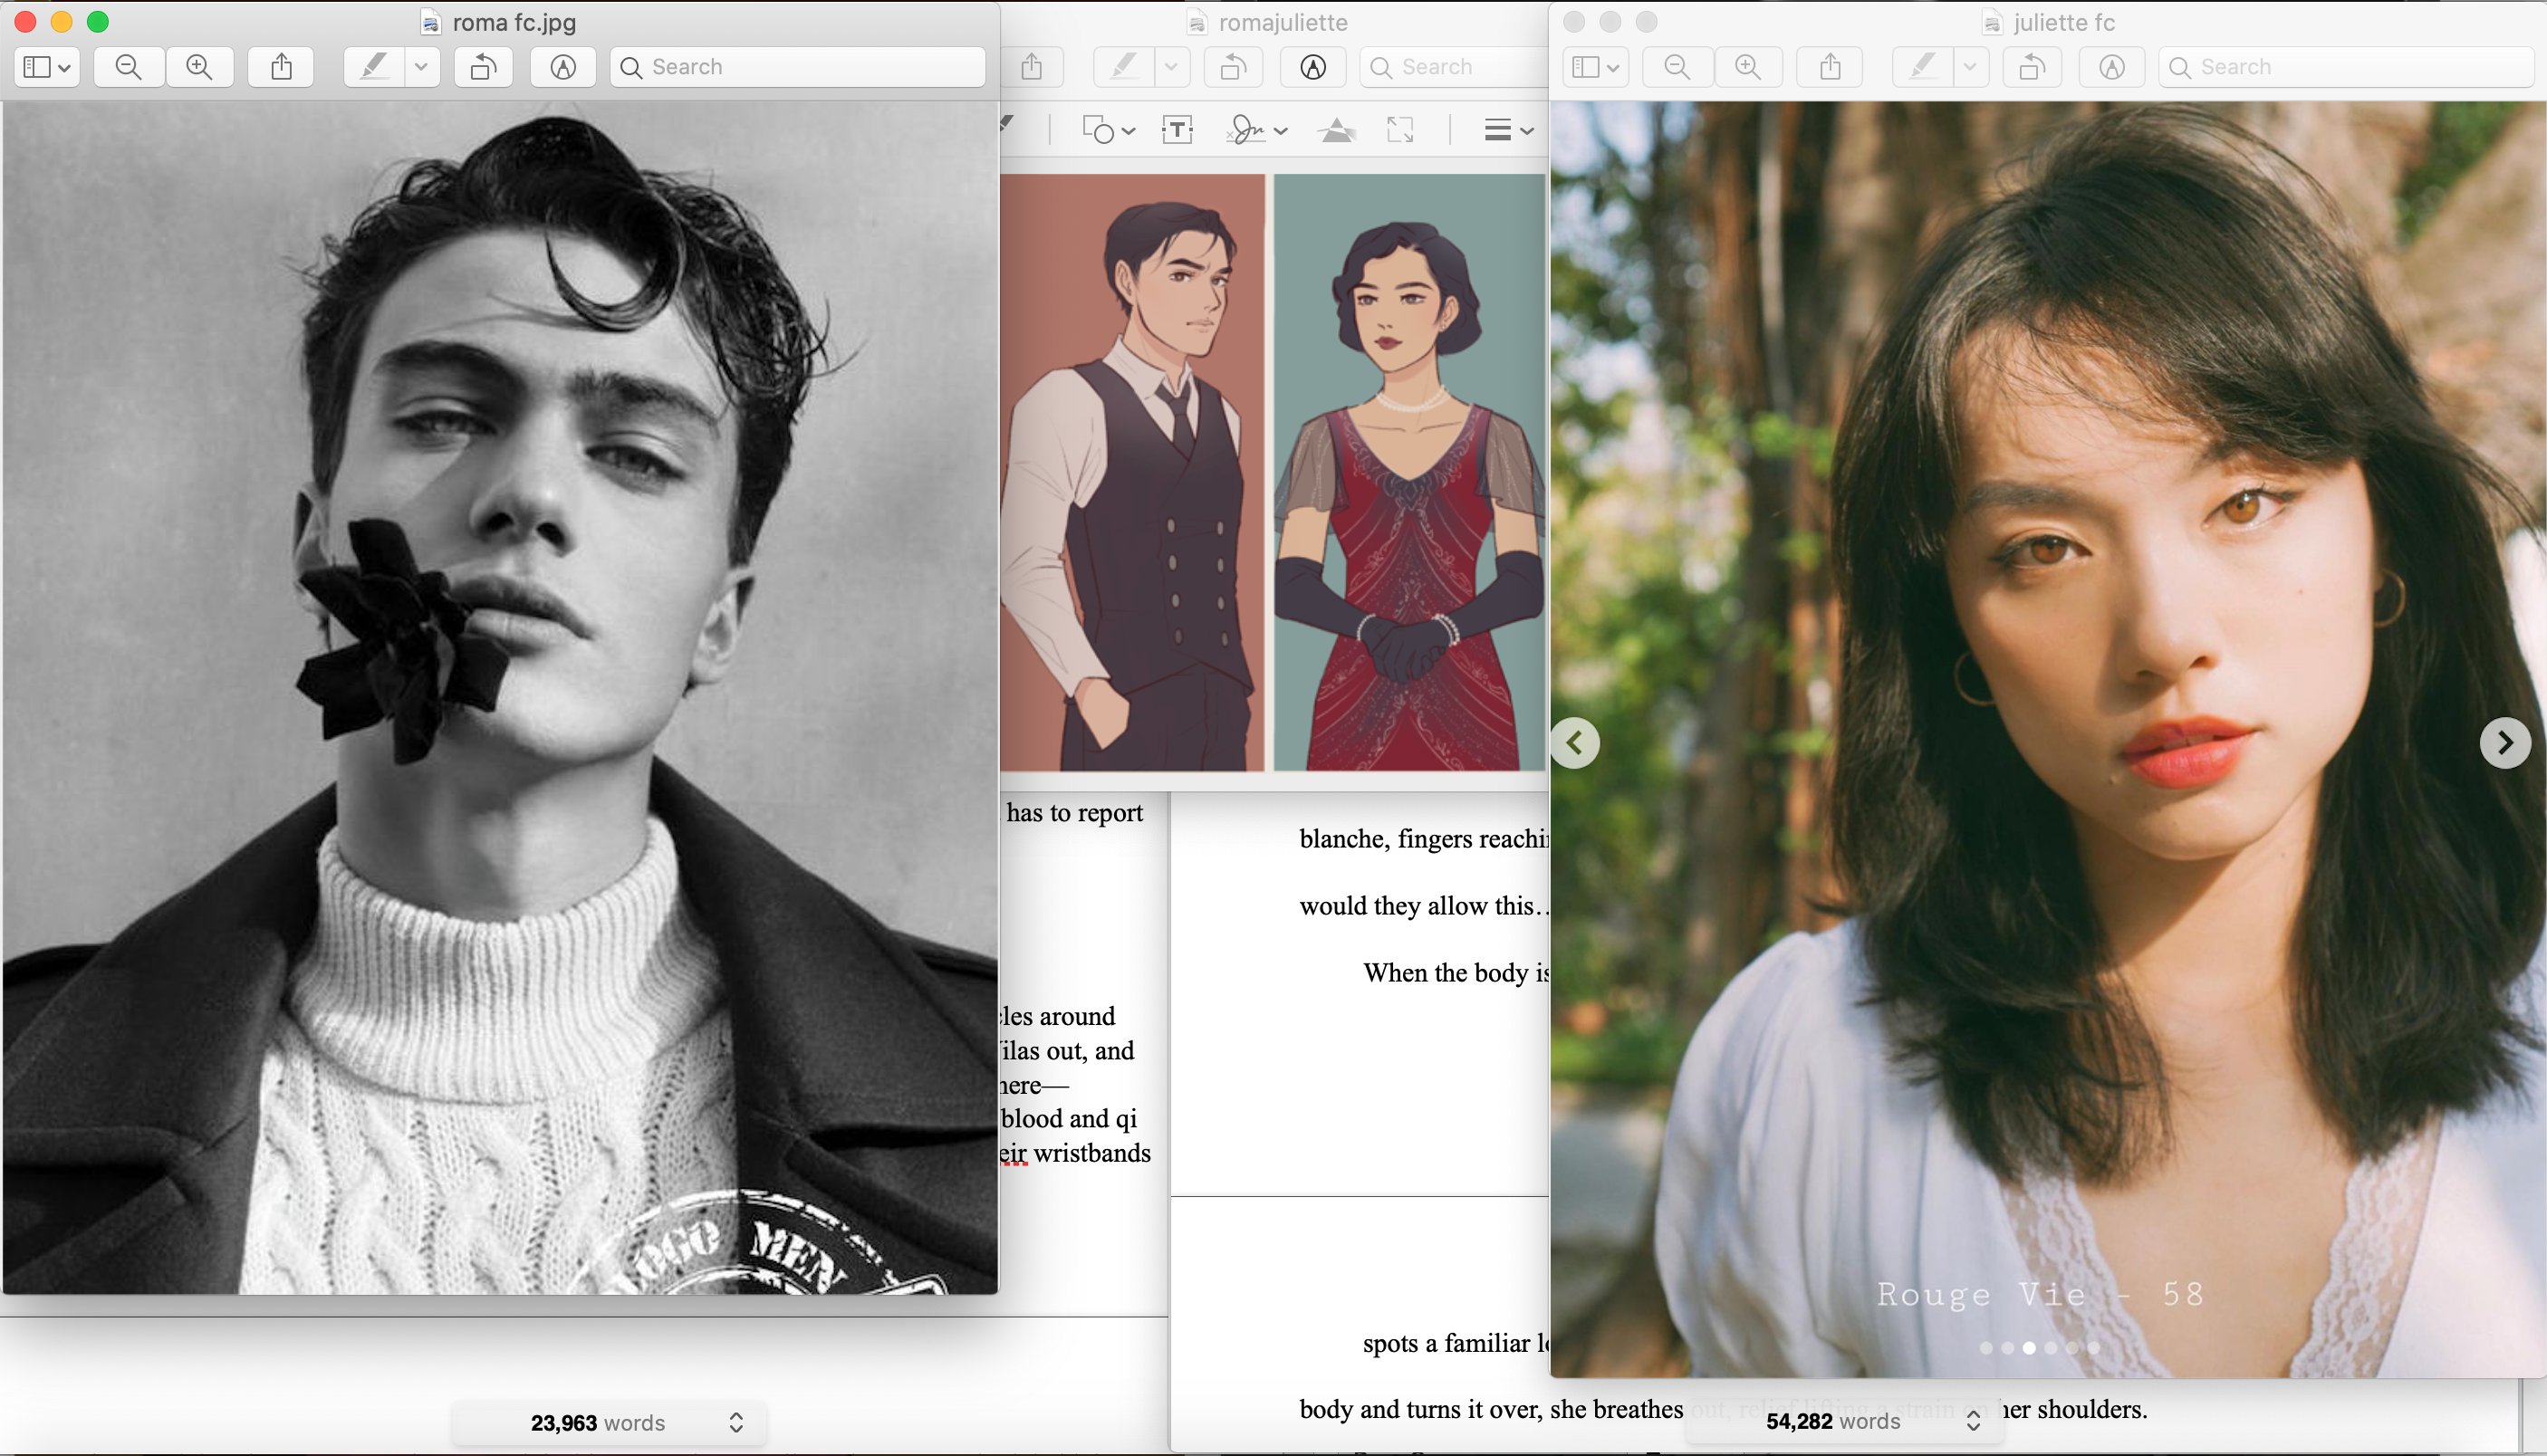The height and width of the screenshot is (1456, 2547).
Task: Click Share button in roma fc.jpg toolbar
Action: click(282, 67)
